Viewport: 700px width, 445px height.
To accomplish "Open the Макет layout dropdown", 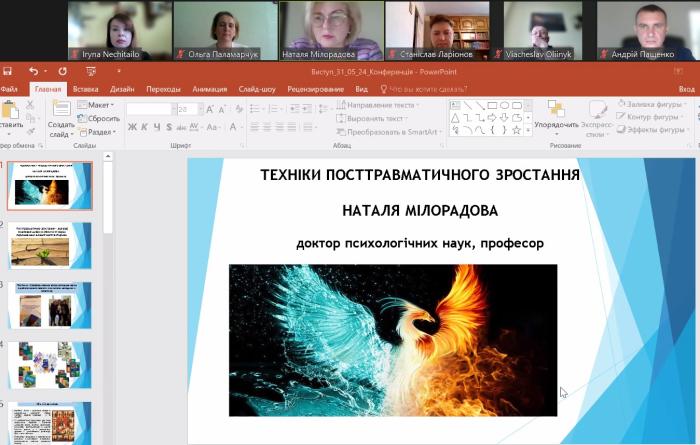I will click(98, 105).
